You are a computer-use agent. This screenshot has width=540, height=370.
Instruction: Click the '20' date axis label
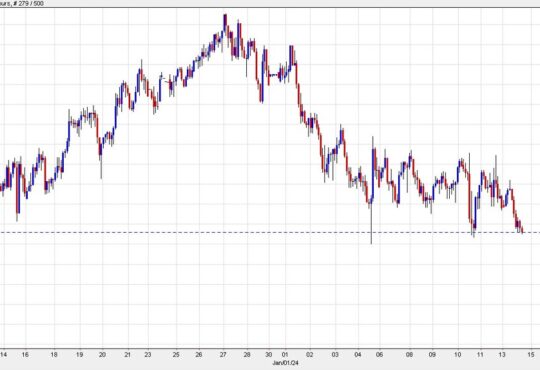pos(102,354)
